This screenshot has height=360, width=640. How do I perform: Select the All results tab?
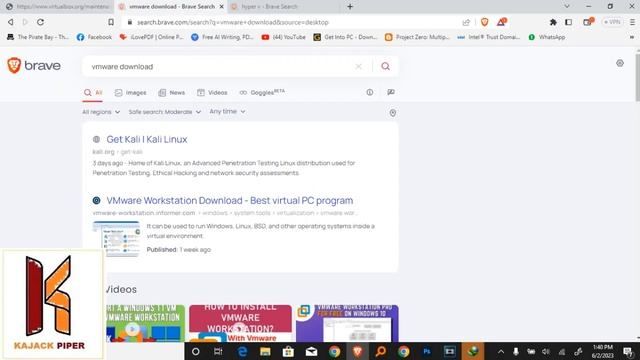pyautogui.click(x=93, y=93)
